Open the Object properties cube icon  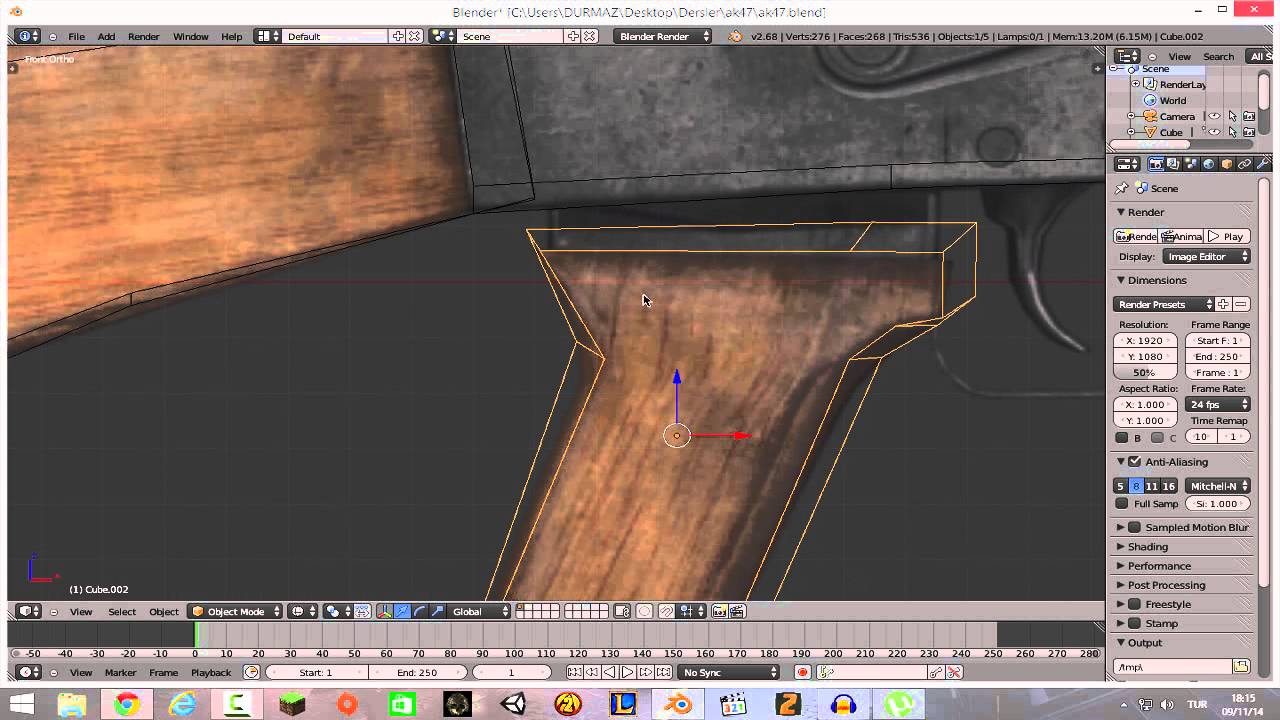[x=1227, y=164]
